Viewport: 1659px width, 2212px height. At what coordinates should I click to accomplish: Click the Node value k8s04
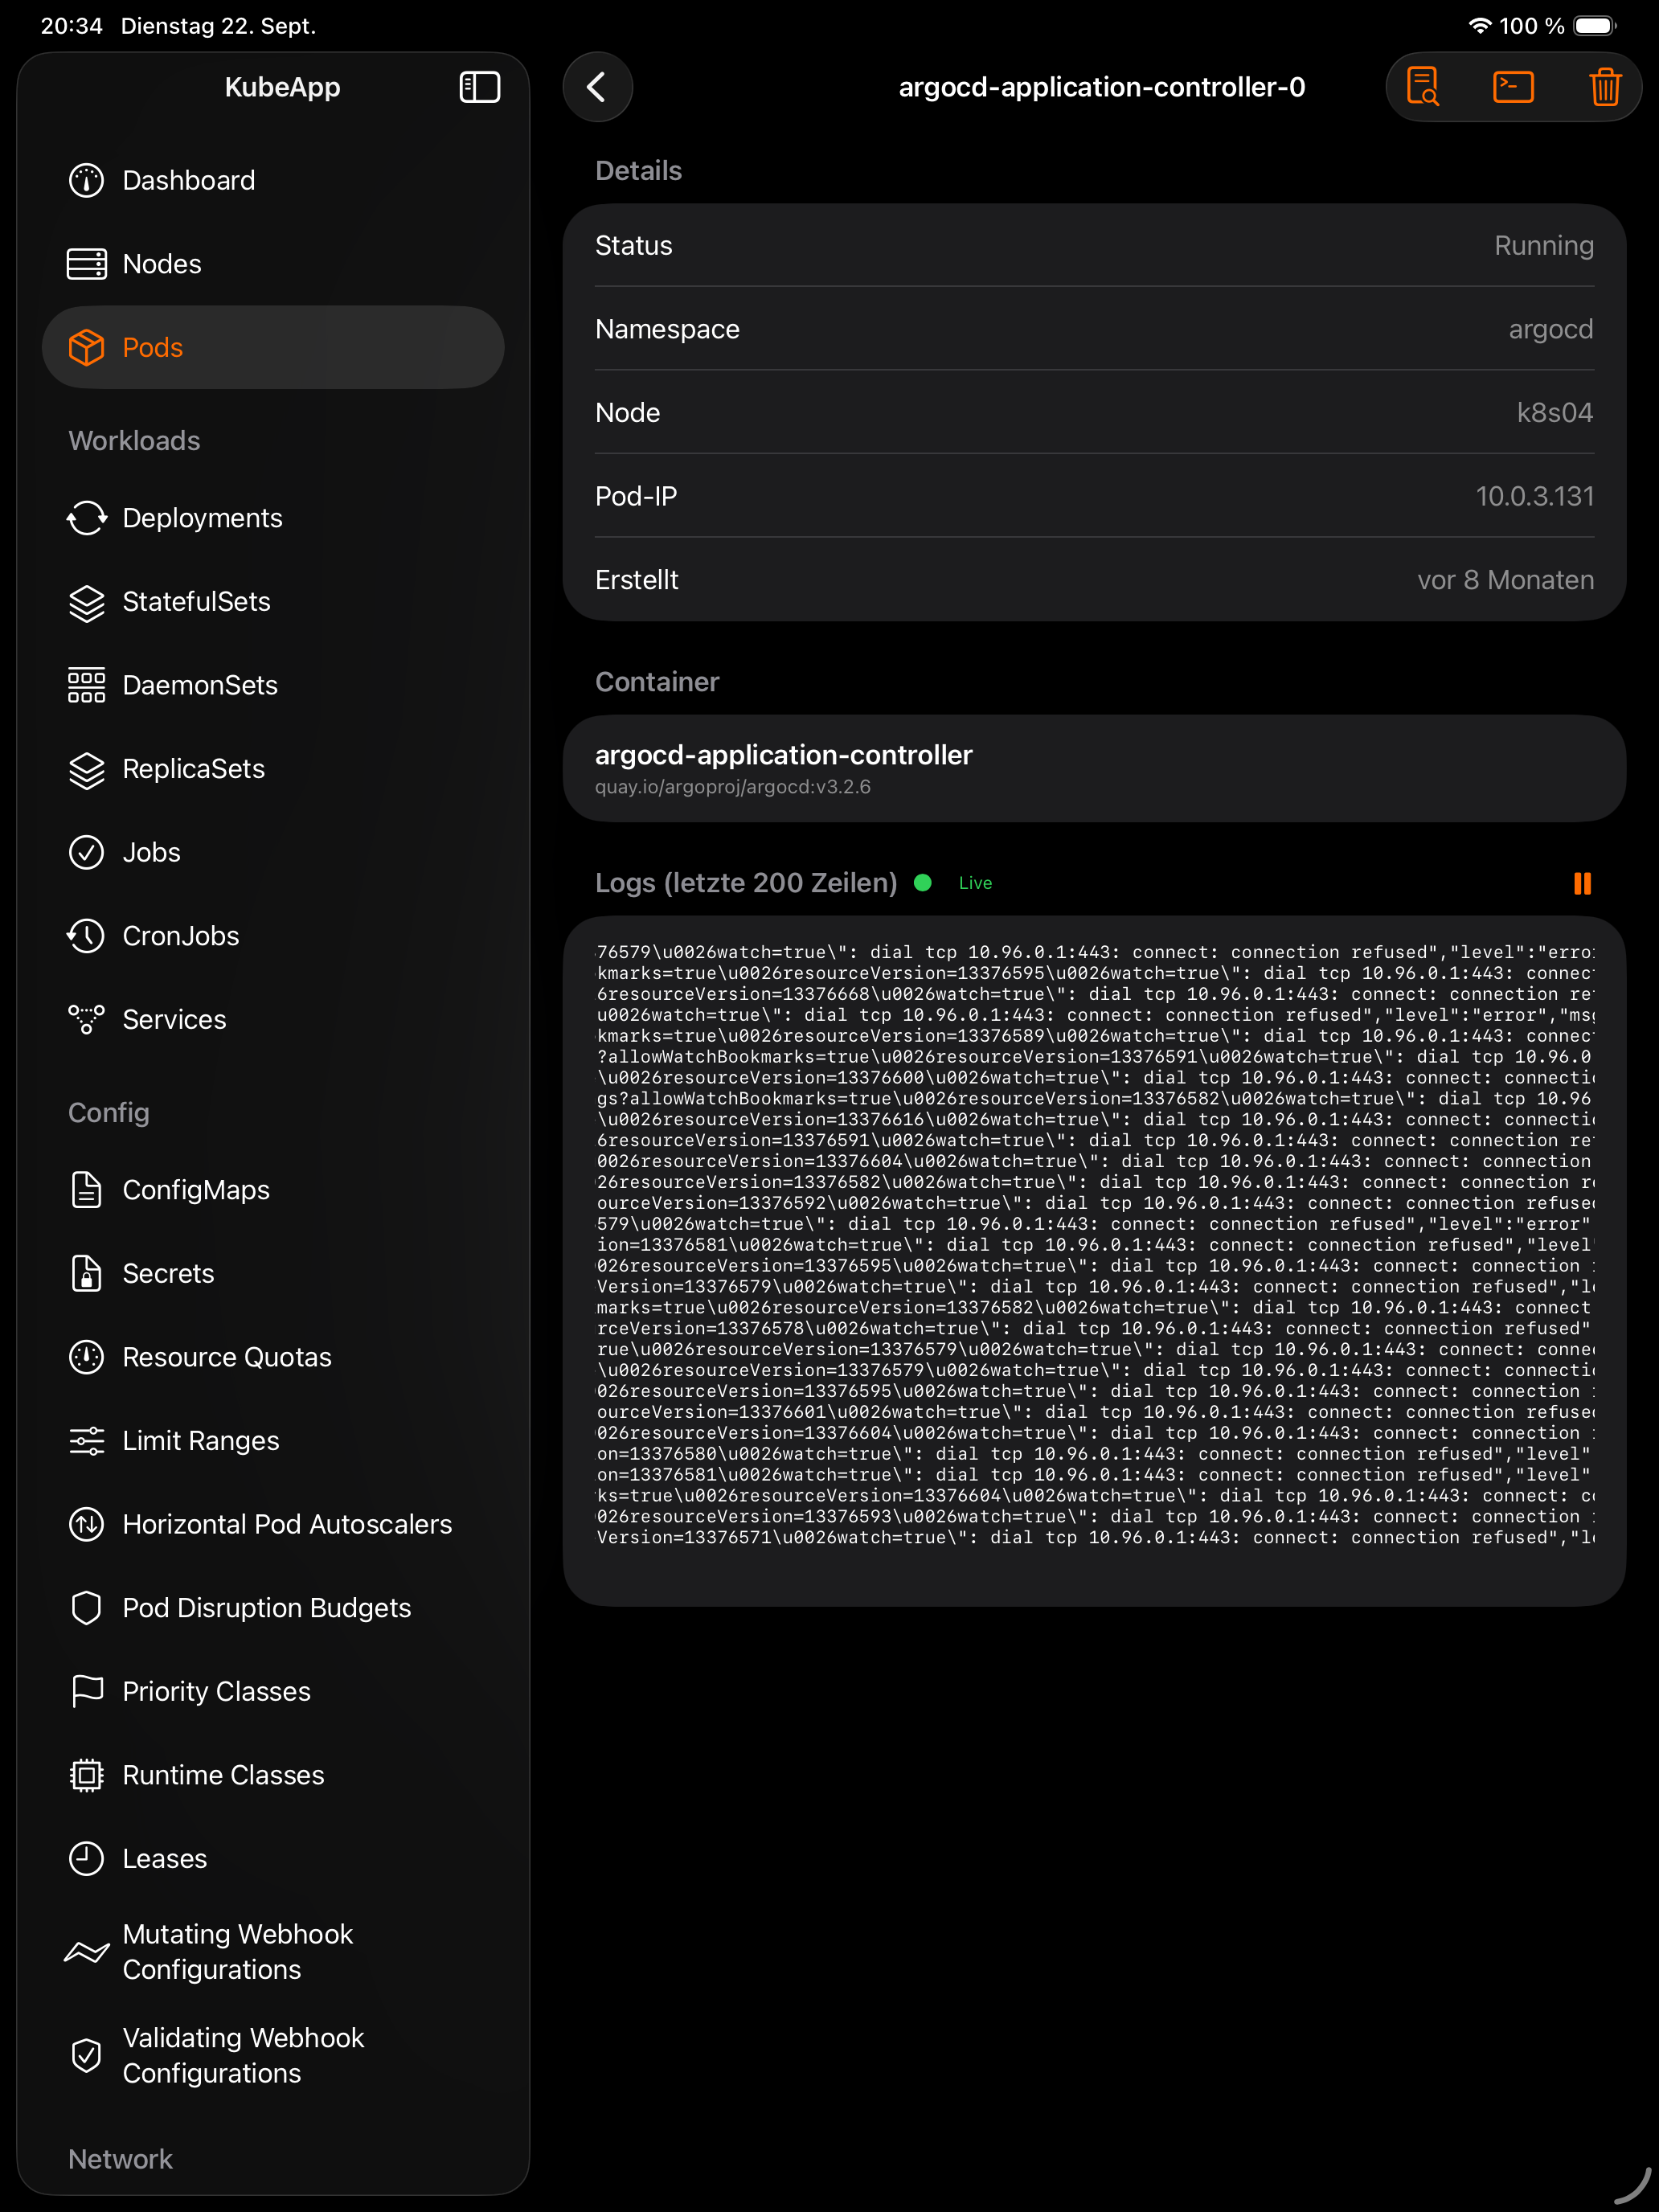tap(1554, 413)
